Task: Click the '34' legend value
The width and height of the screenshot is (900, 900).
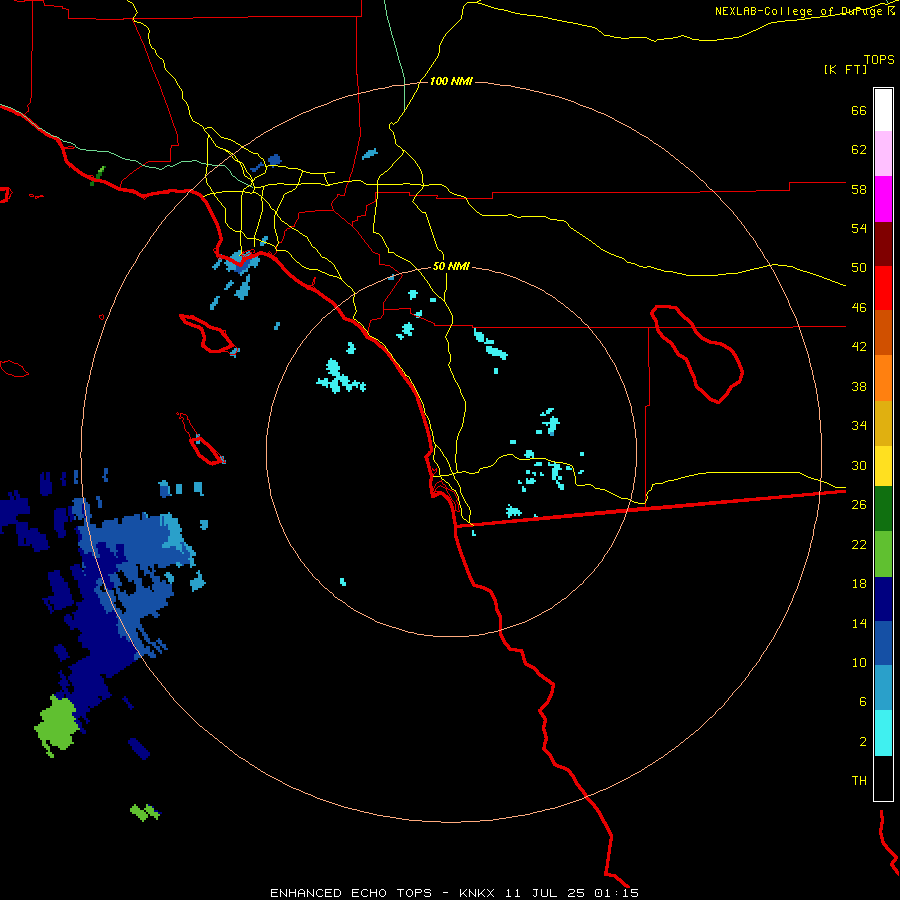Action: pos(859,426)
